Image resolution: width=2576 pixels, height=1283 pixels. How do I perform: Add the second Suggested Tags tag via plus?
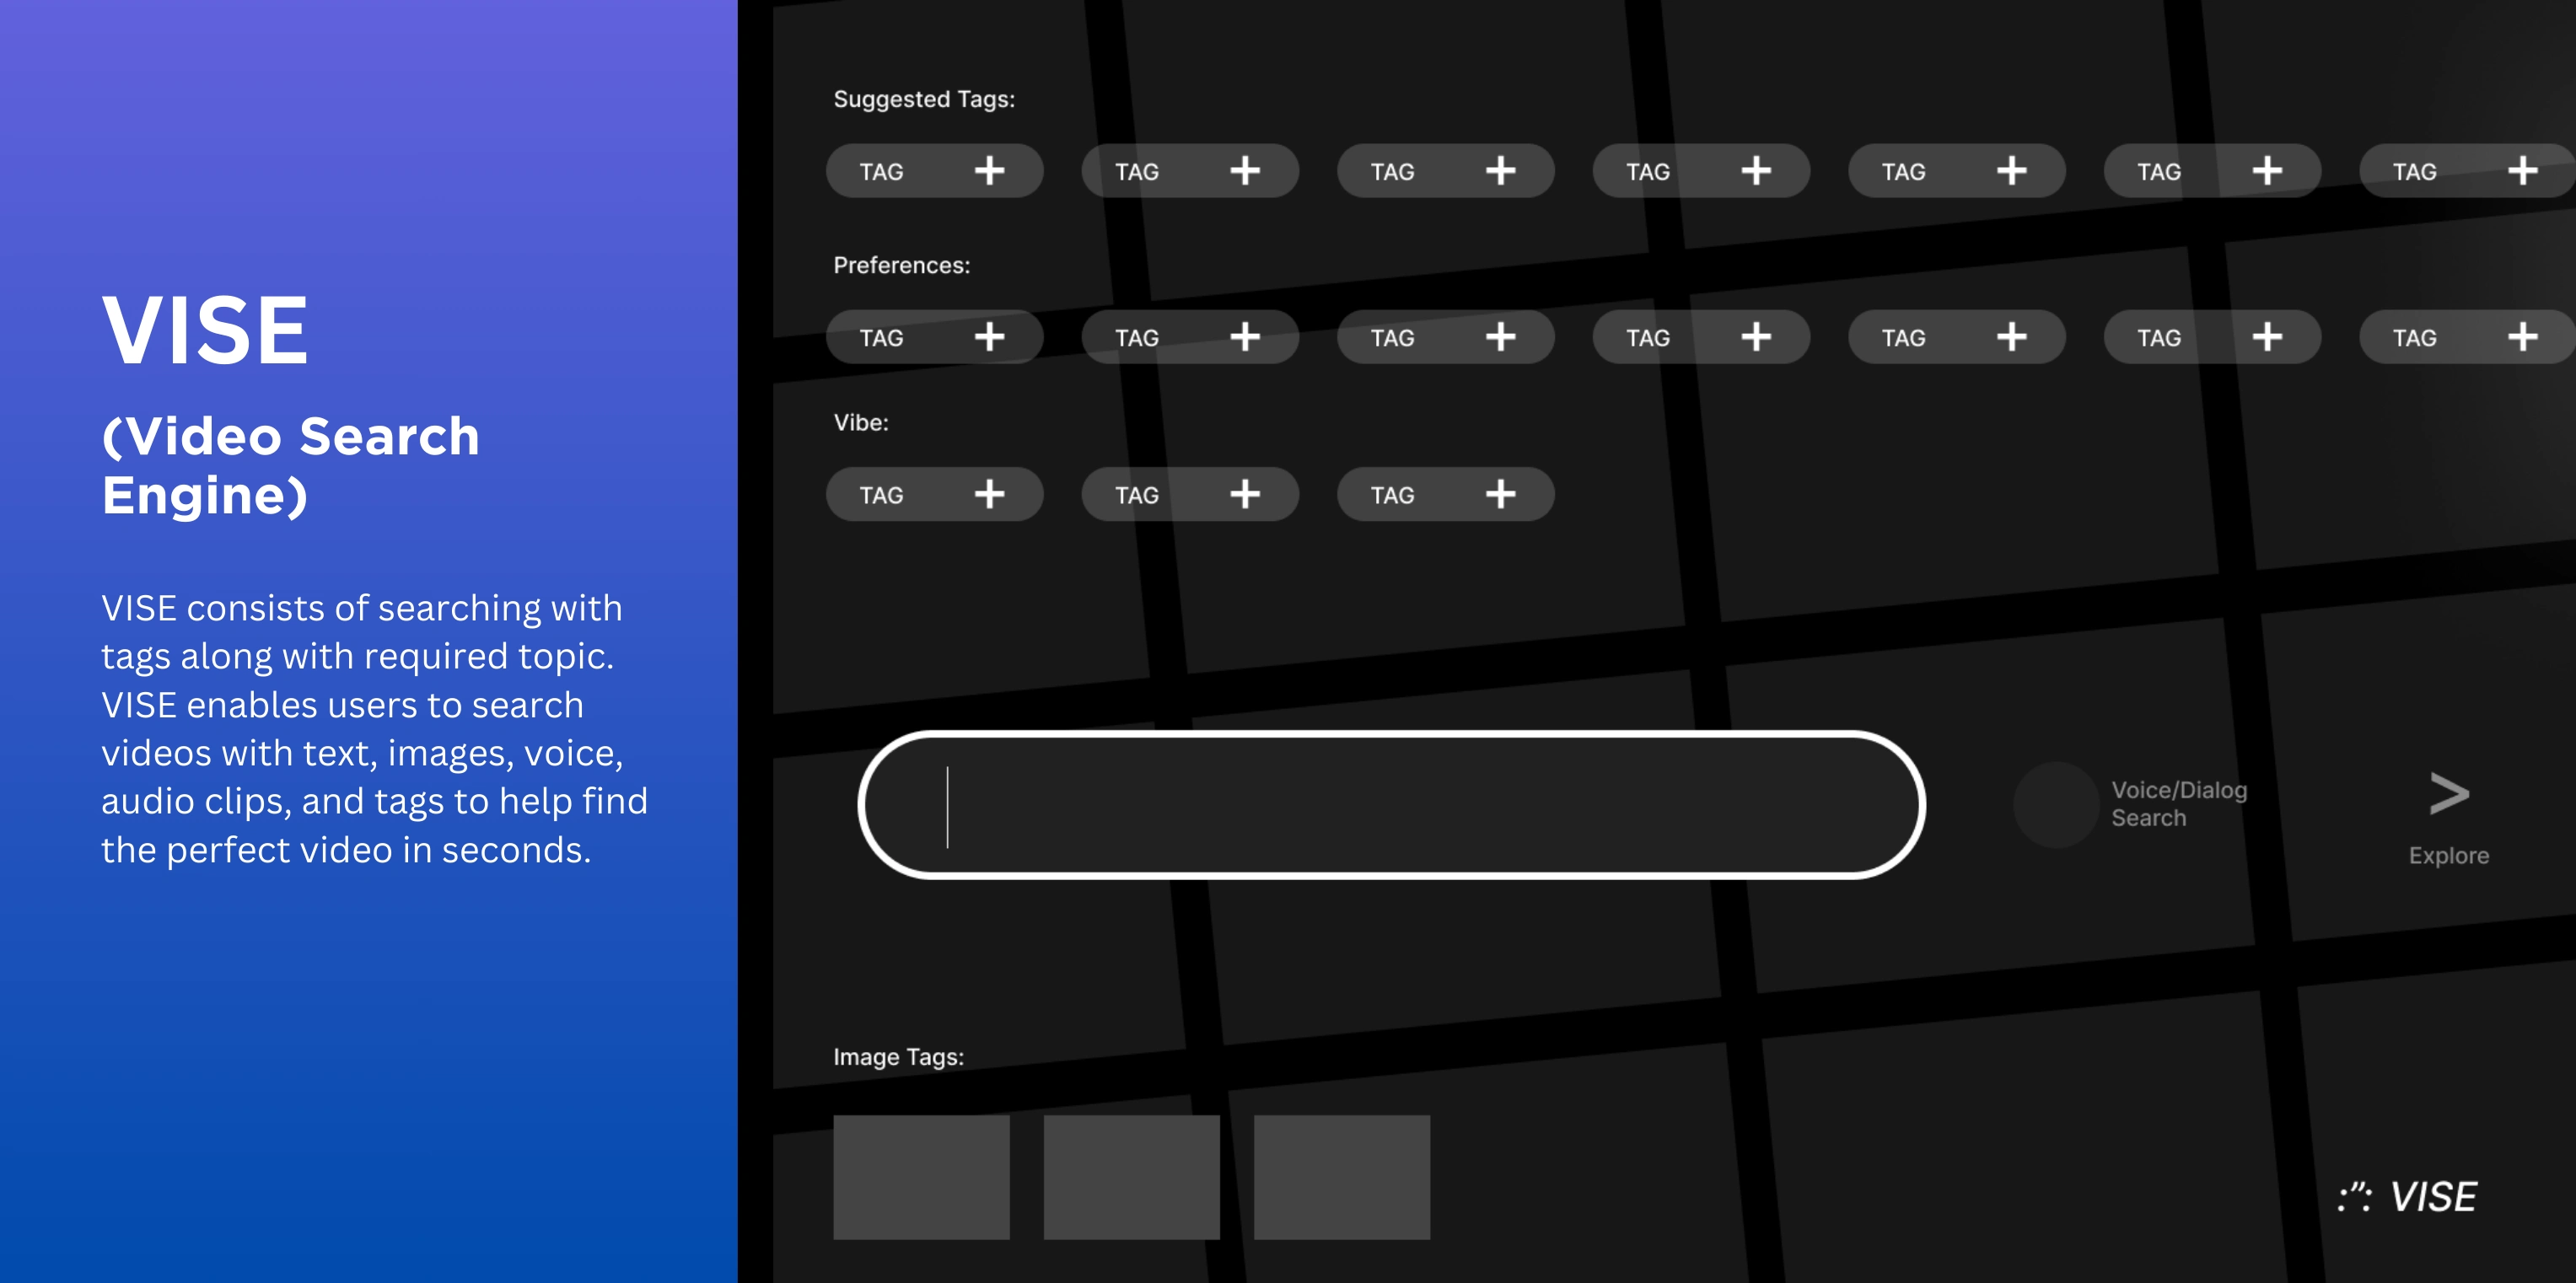click(1245, 171)
